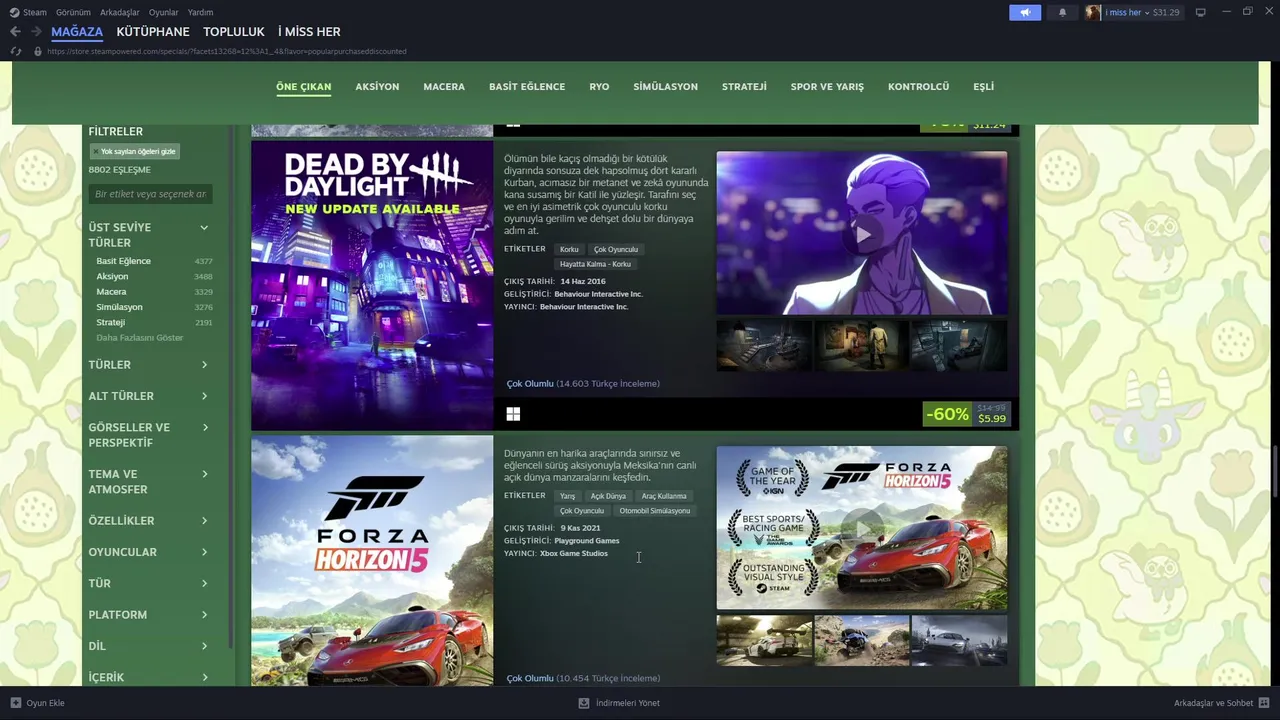The height and width of the screenshot is (720, 1280).
Task: Select the SPOR VE YARIŞ category tab
Action: pyautogui.click(x=827, y=87)
